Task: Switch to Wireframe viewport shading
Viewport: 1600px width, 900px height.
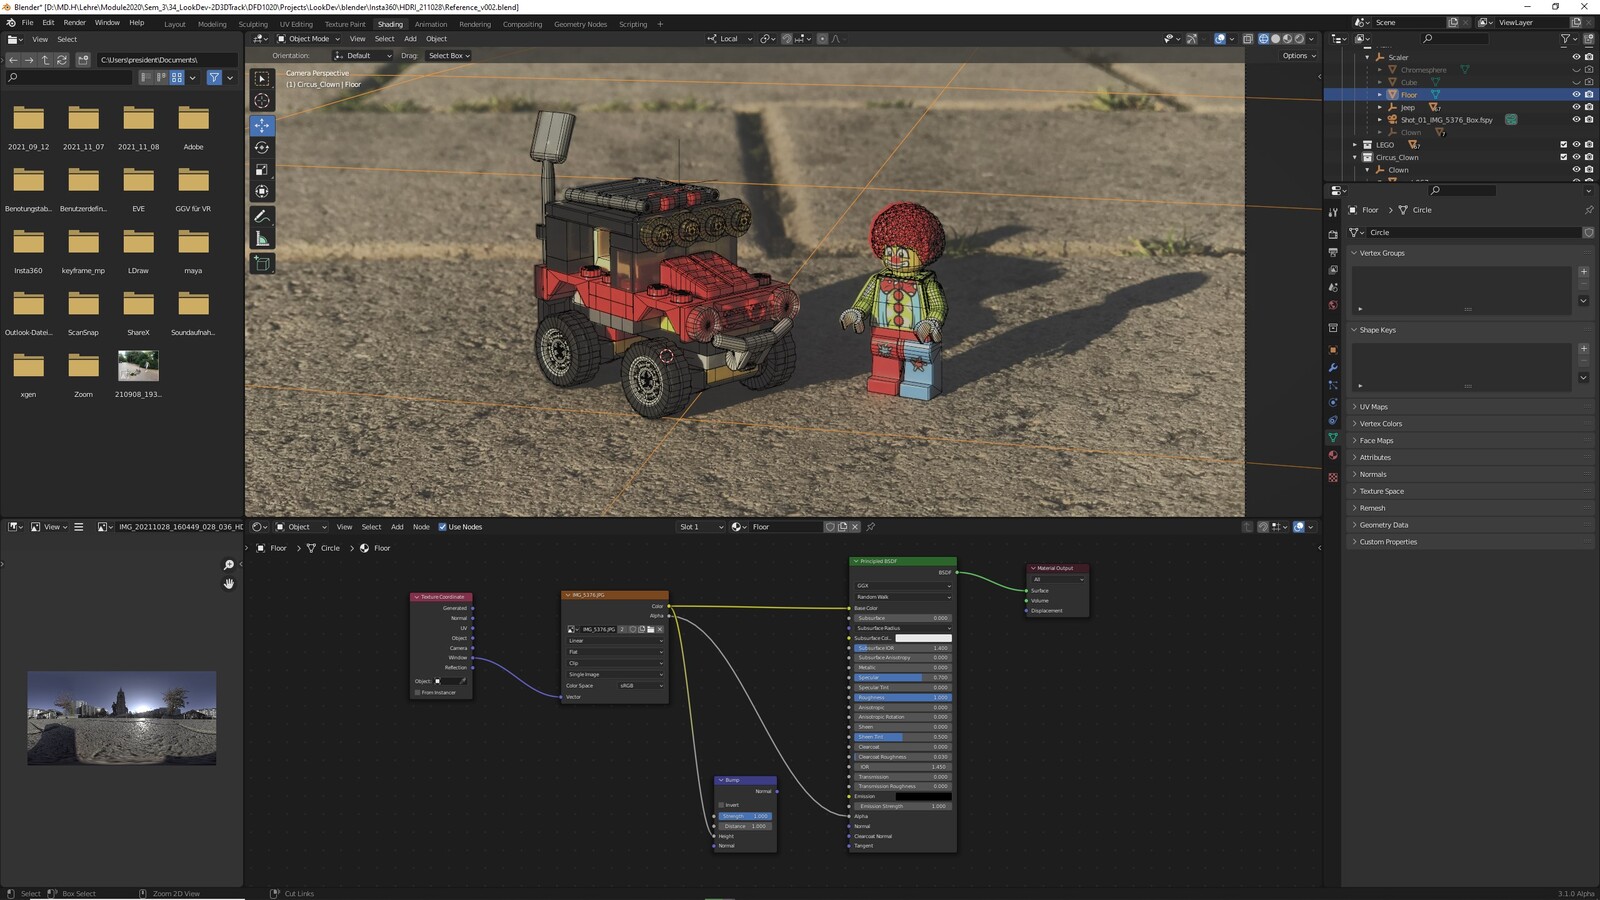Action: pos(1263,39)
